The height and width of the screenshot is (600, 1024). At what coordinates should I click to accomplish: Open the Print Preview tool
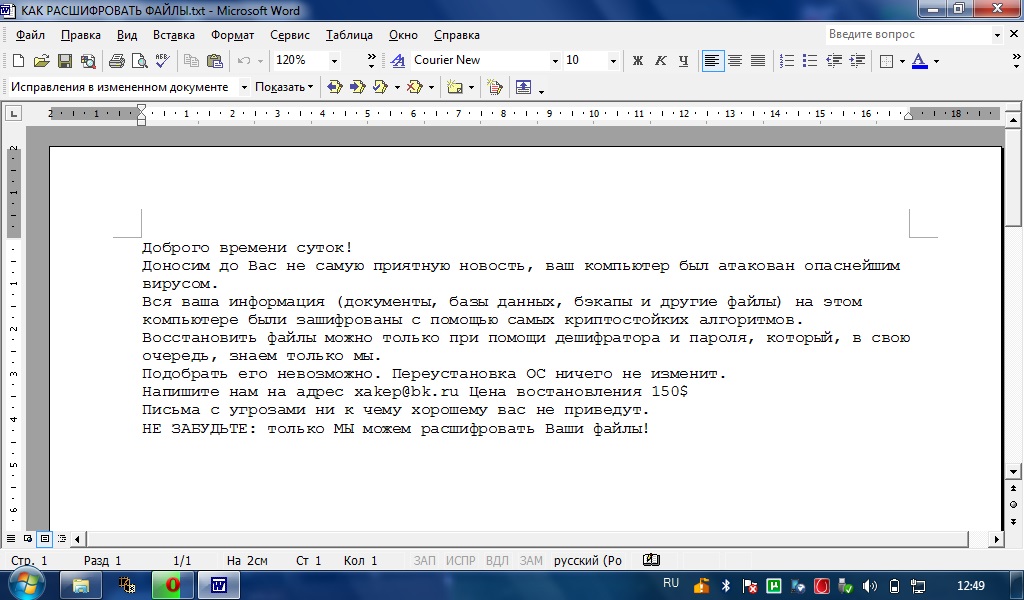(140, 61)
